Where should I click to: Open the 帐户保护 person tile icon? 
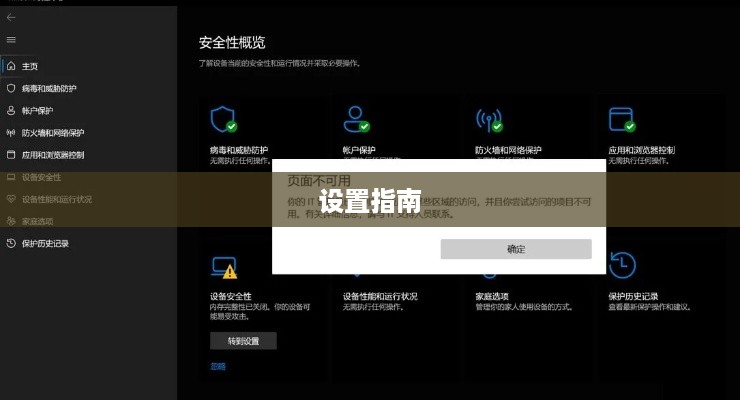point(356,119)
